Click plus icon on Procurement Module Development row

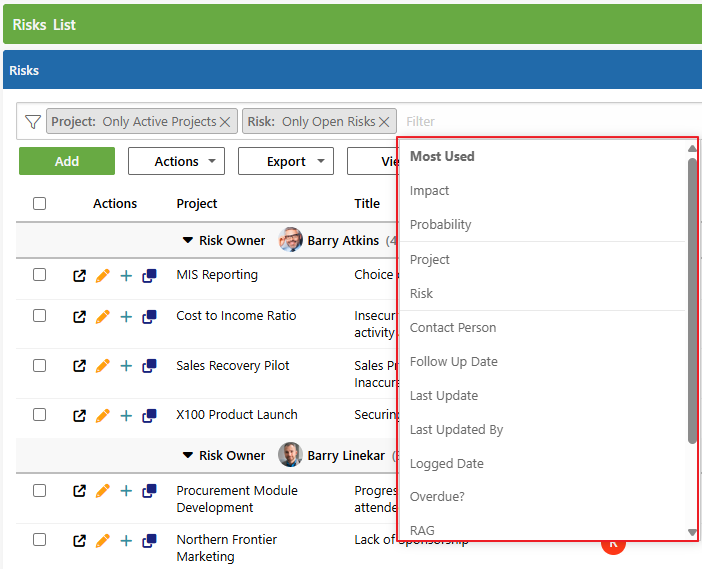pyautogui.click(x=126, y=491)
